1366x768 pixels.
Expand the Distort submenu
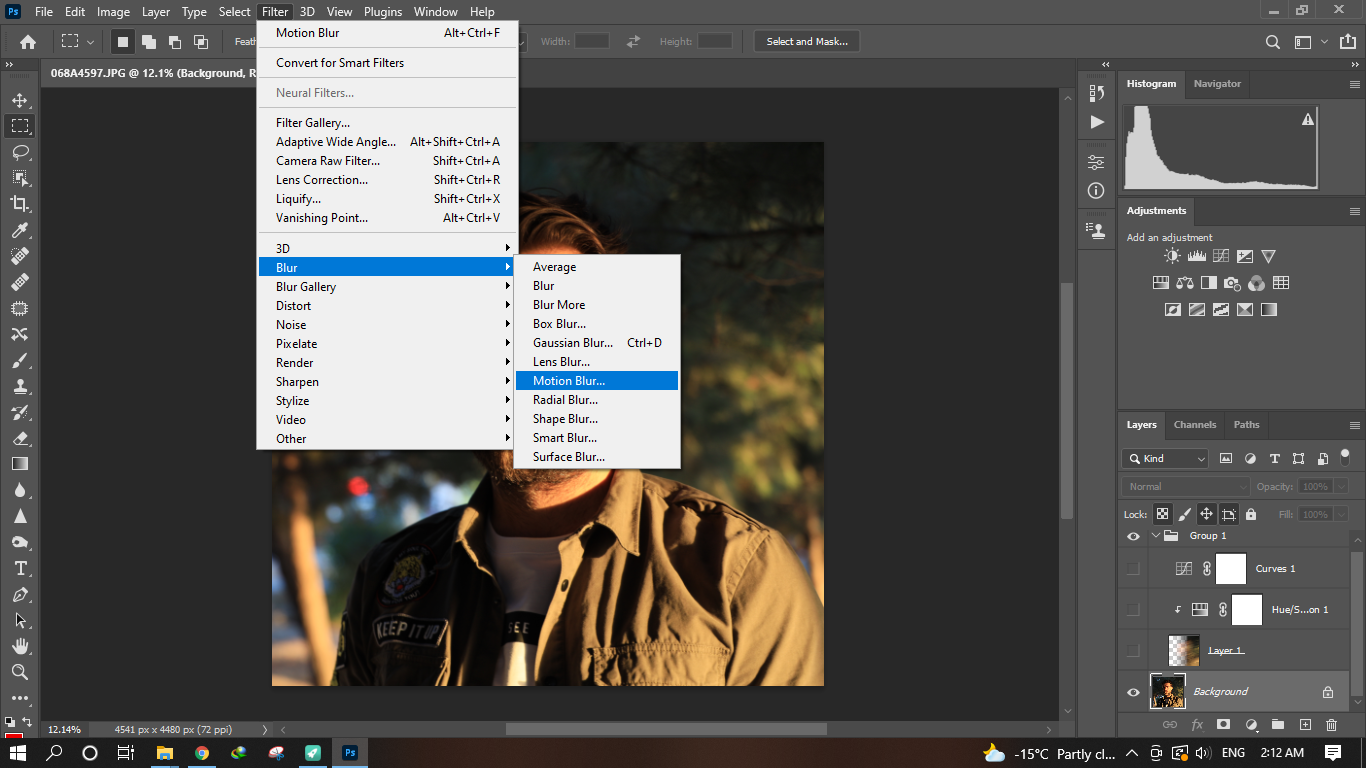pyautogui.click(x=388, y=306)
